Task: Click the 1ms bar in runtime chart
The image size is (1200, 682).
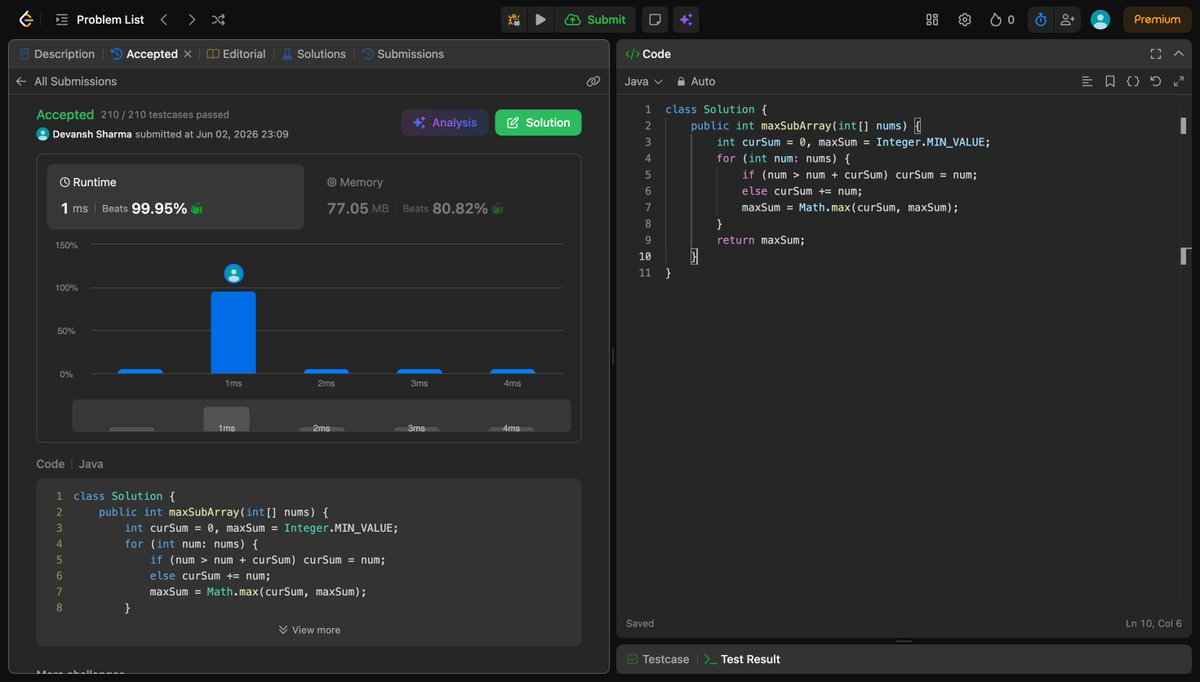Action: [x=233, y=333]
